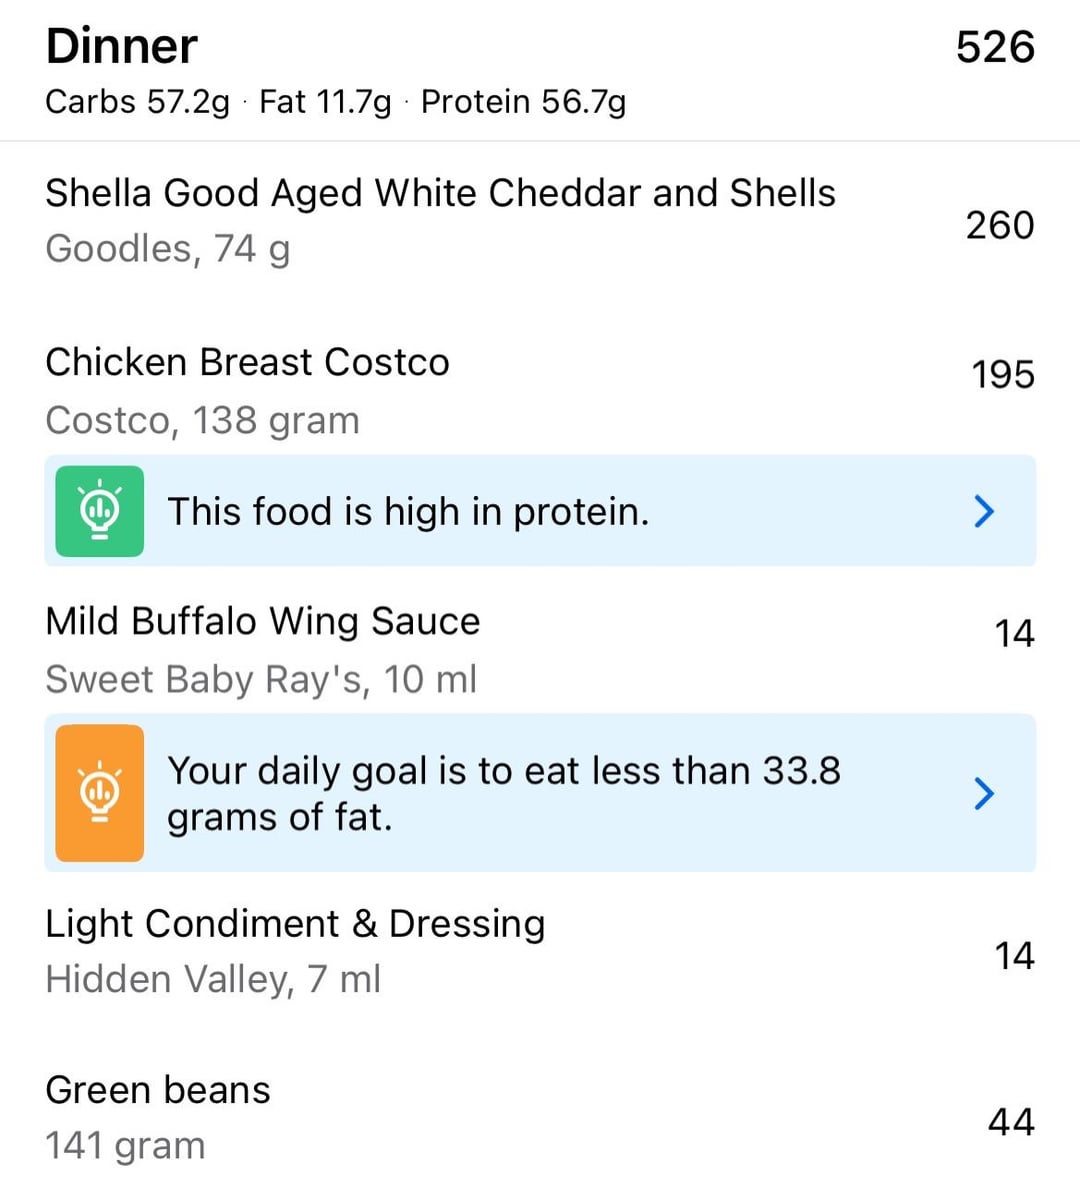Open the Light Condiment & Dressing entry
Viewport: 1080px width, 1200px height.
pyautogui.click(x=540, y=952)
